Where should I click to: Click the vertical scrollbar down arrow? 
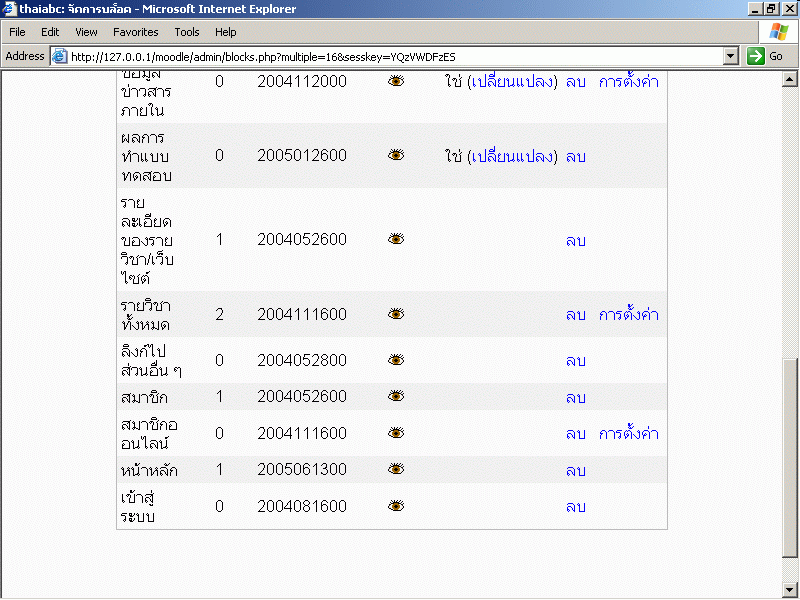pos(789,589)
